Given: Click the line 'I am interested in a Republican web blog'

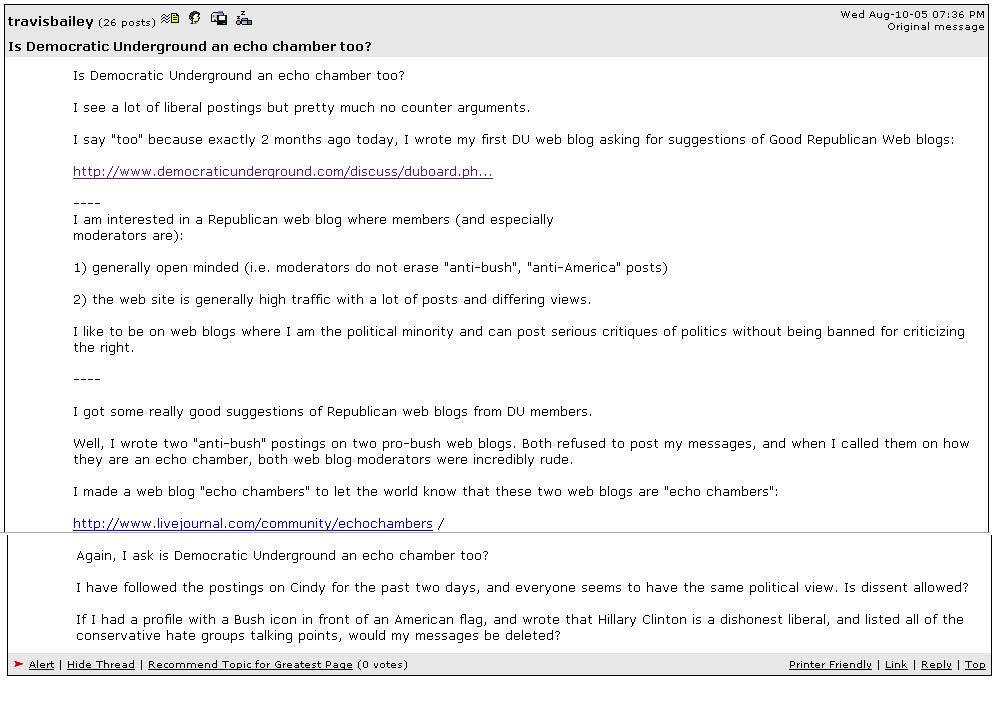Looking at the screenshot, I should [x=313, y=228].
